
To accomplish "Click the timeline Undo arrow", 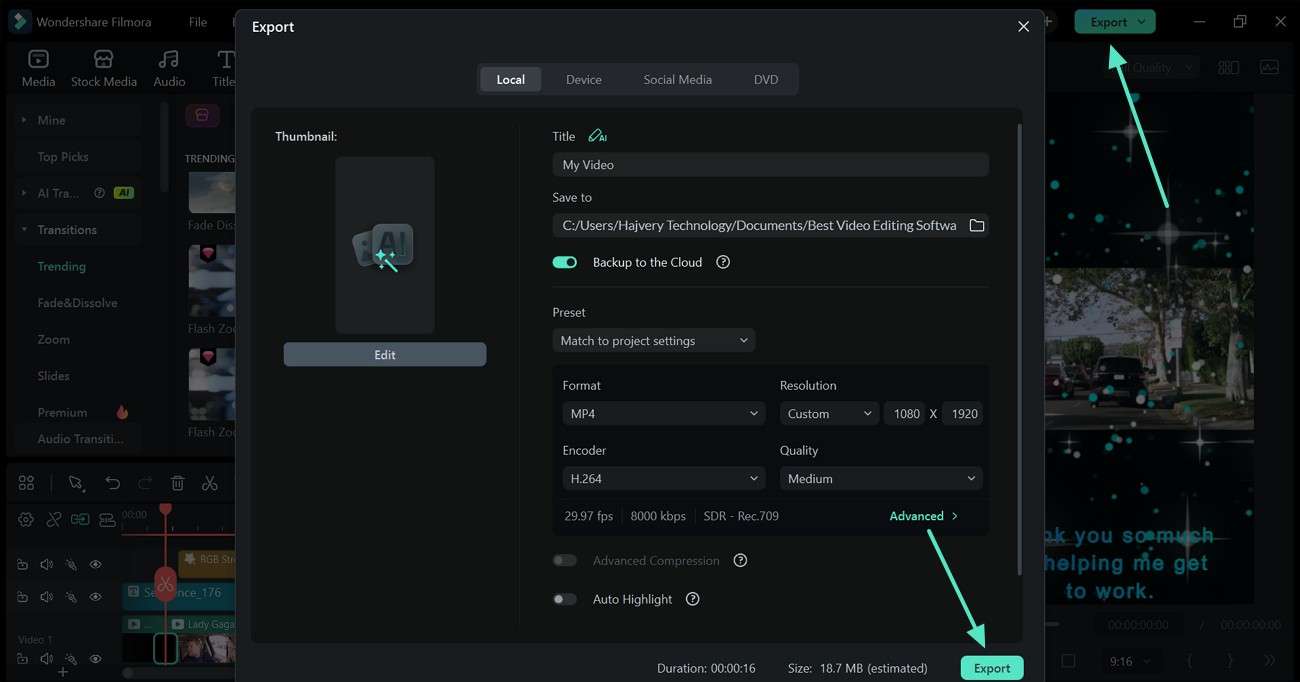I will [112, 483].
